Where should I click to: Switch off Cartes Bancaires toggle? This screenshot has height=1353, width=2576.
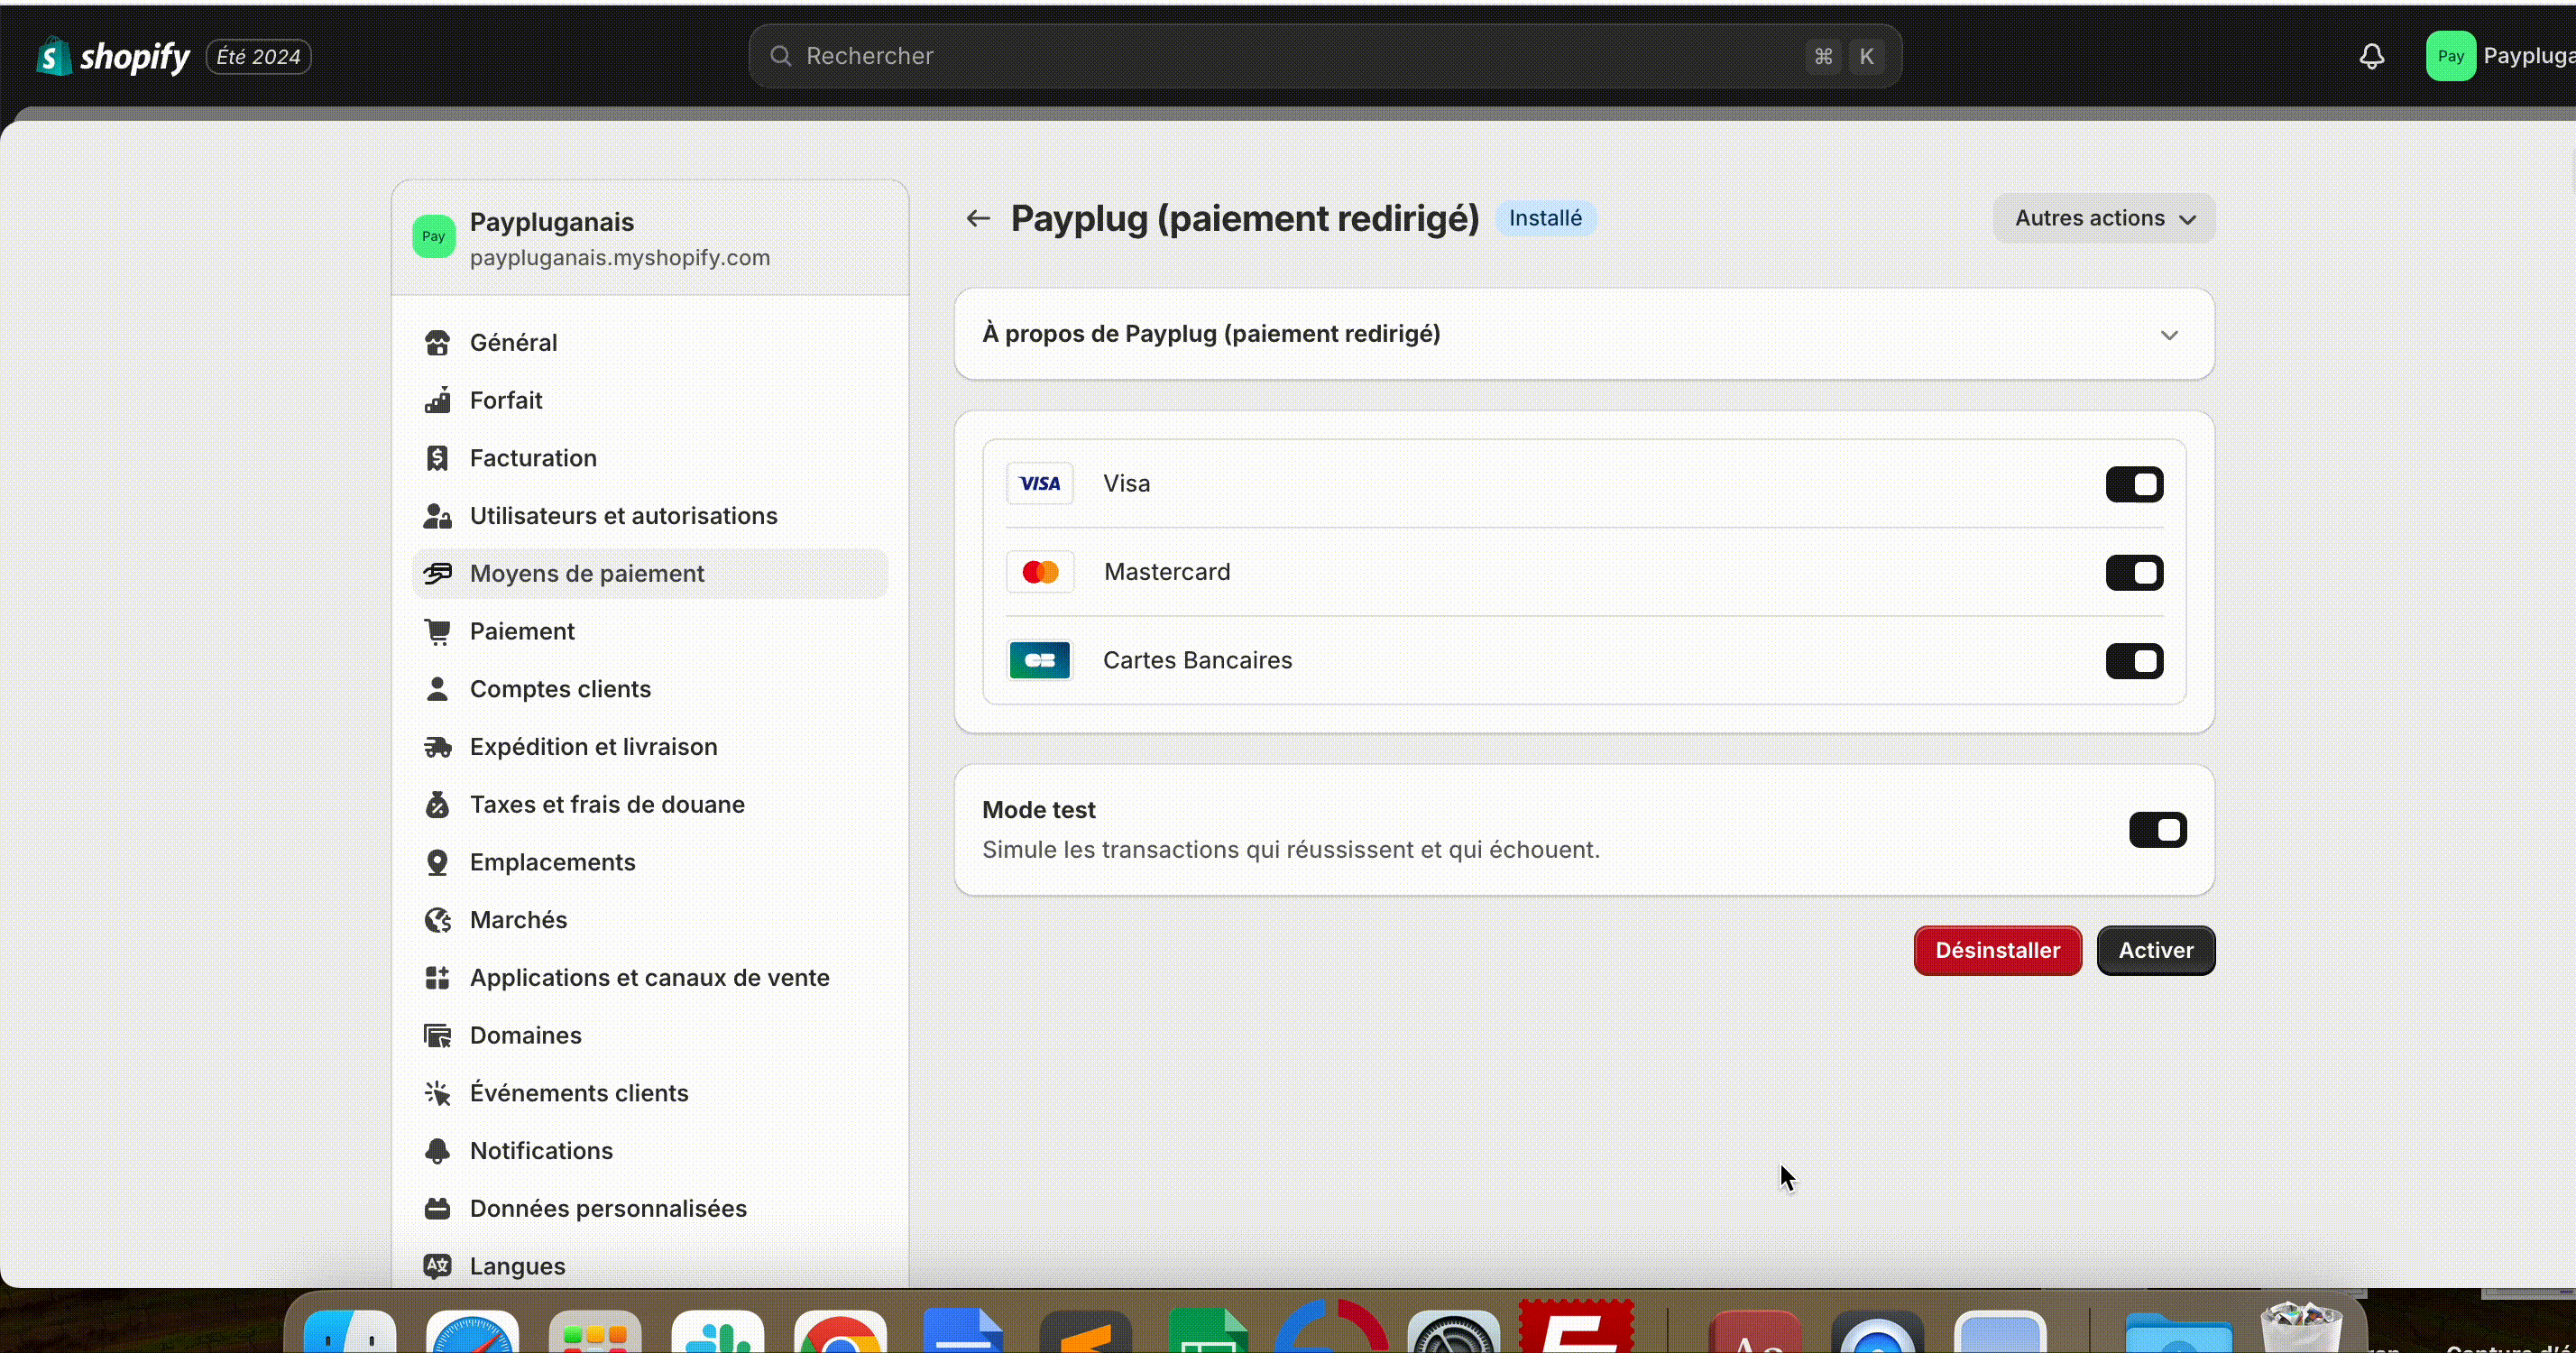(2133, 661)
